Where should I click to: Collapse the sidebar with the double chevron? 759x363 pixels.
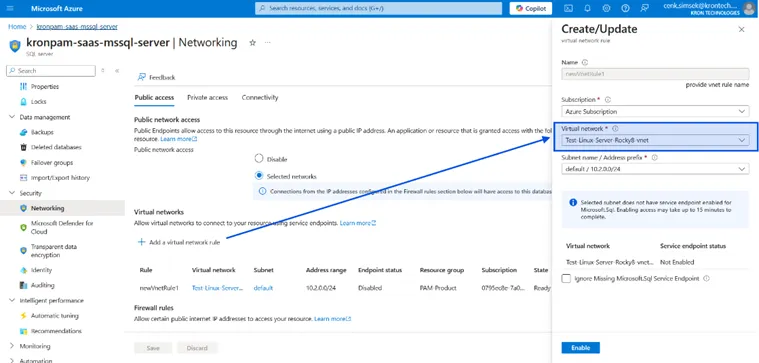click(x=117, y=71)
